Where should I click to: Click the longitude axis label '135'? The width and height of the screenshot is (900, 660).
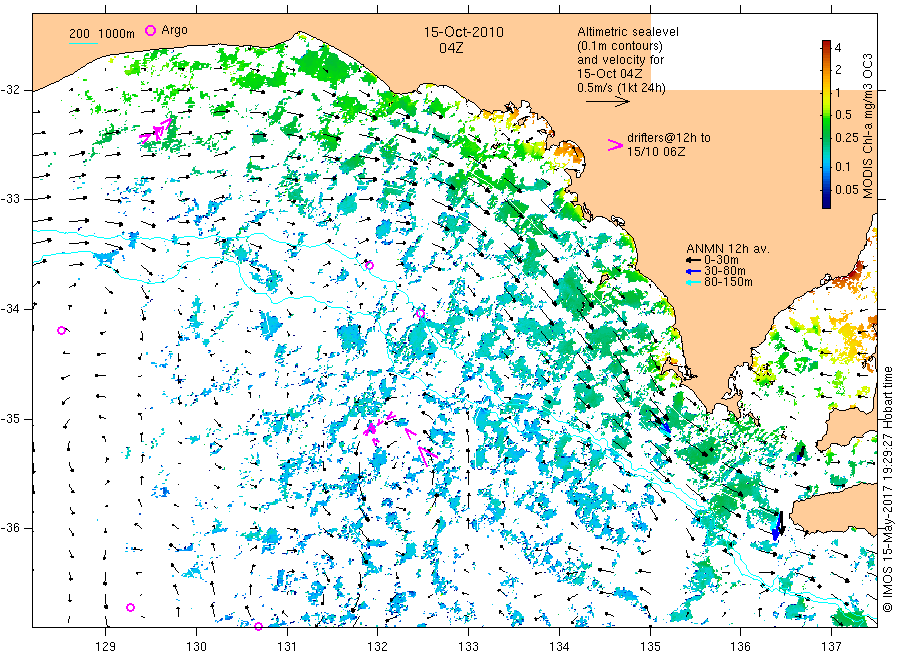tap(650, 647)
